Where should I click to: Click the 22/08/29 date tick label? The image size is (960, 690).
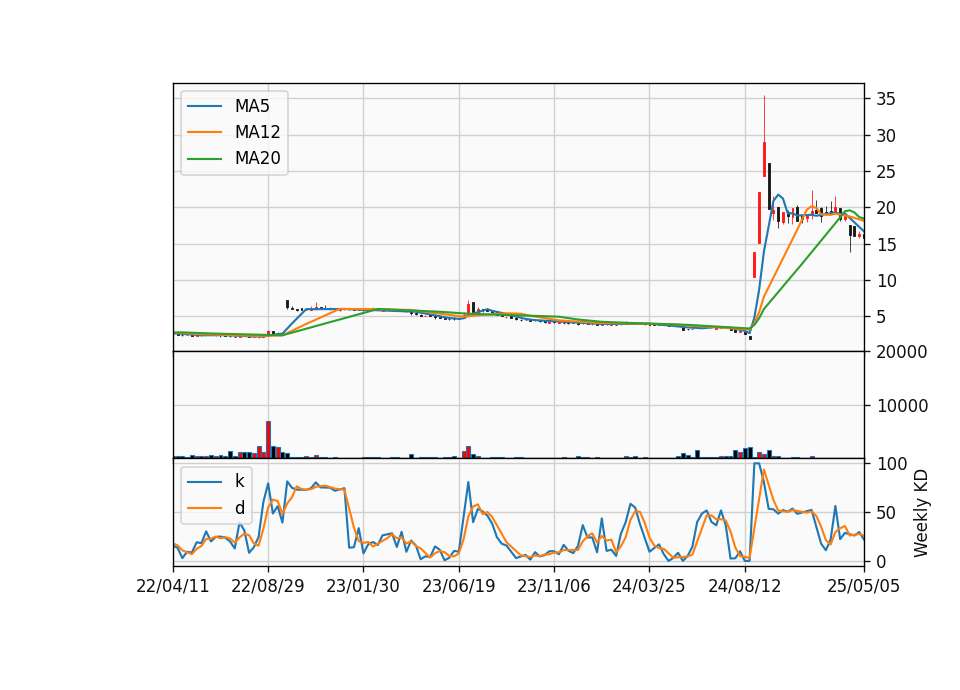(x=268, y=586)
